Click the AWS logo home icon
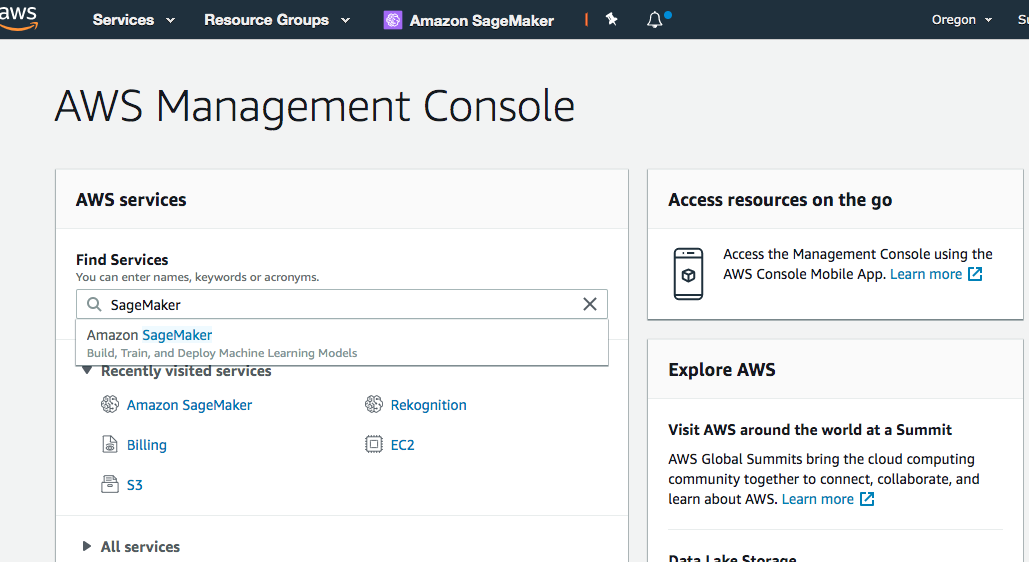The width and height of the screenshot is (1029, 562). [18, 17]
